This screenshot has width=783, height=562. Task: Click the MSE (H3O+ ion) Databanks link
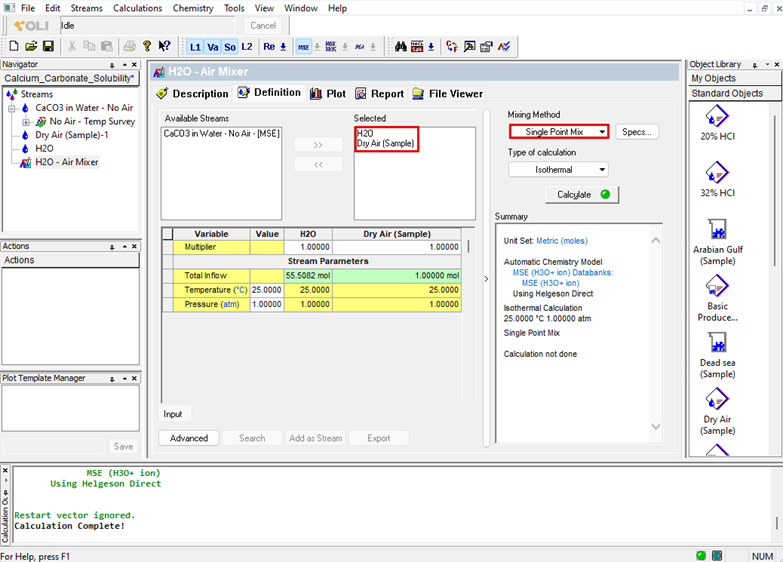click(x=563, y=272)
